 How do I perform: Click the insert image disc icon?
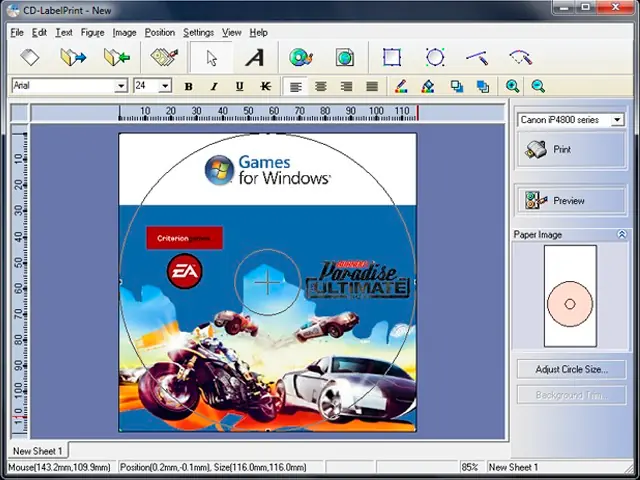tap(301, 57)
